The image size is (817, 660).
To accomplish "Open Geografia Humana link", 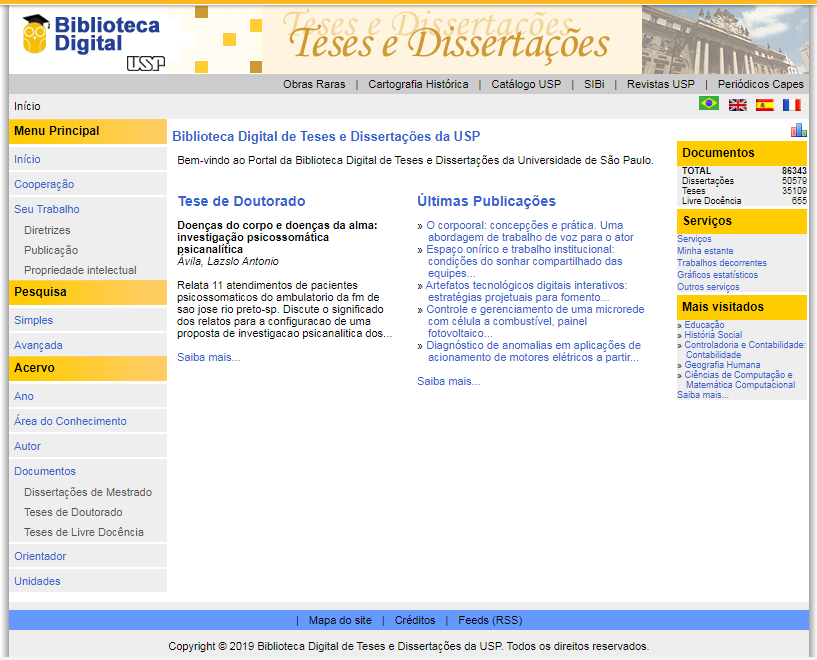I will [722, 365].
